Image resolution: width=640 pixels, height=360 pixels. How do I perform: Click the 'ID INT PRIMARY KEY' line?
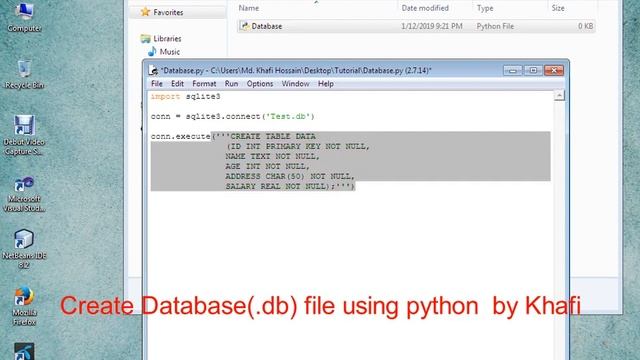[x=298, y=146]
